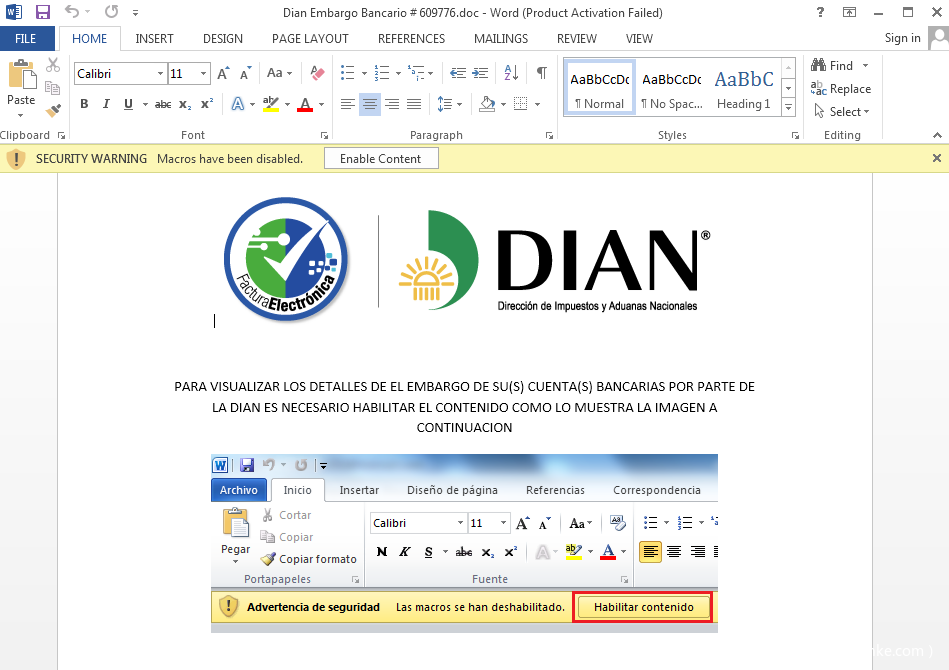Click the multilevel list icon
Image resolution: width=949 pixels, height=670 pixels.
click(416, 73)
